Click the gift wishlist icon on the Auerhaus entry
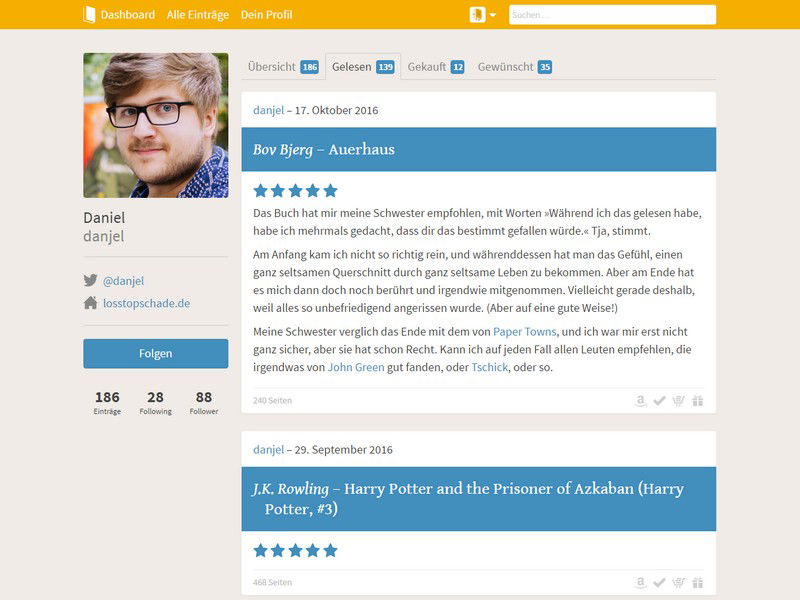 pos(697,401)
